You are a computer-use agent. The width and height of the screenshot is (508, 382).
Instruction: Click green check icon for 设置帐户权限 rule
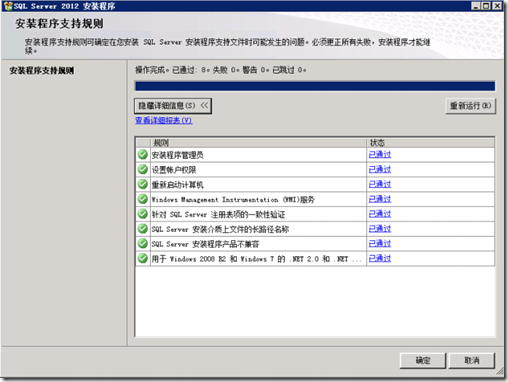pyautogui.click(x=143, y=169)
